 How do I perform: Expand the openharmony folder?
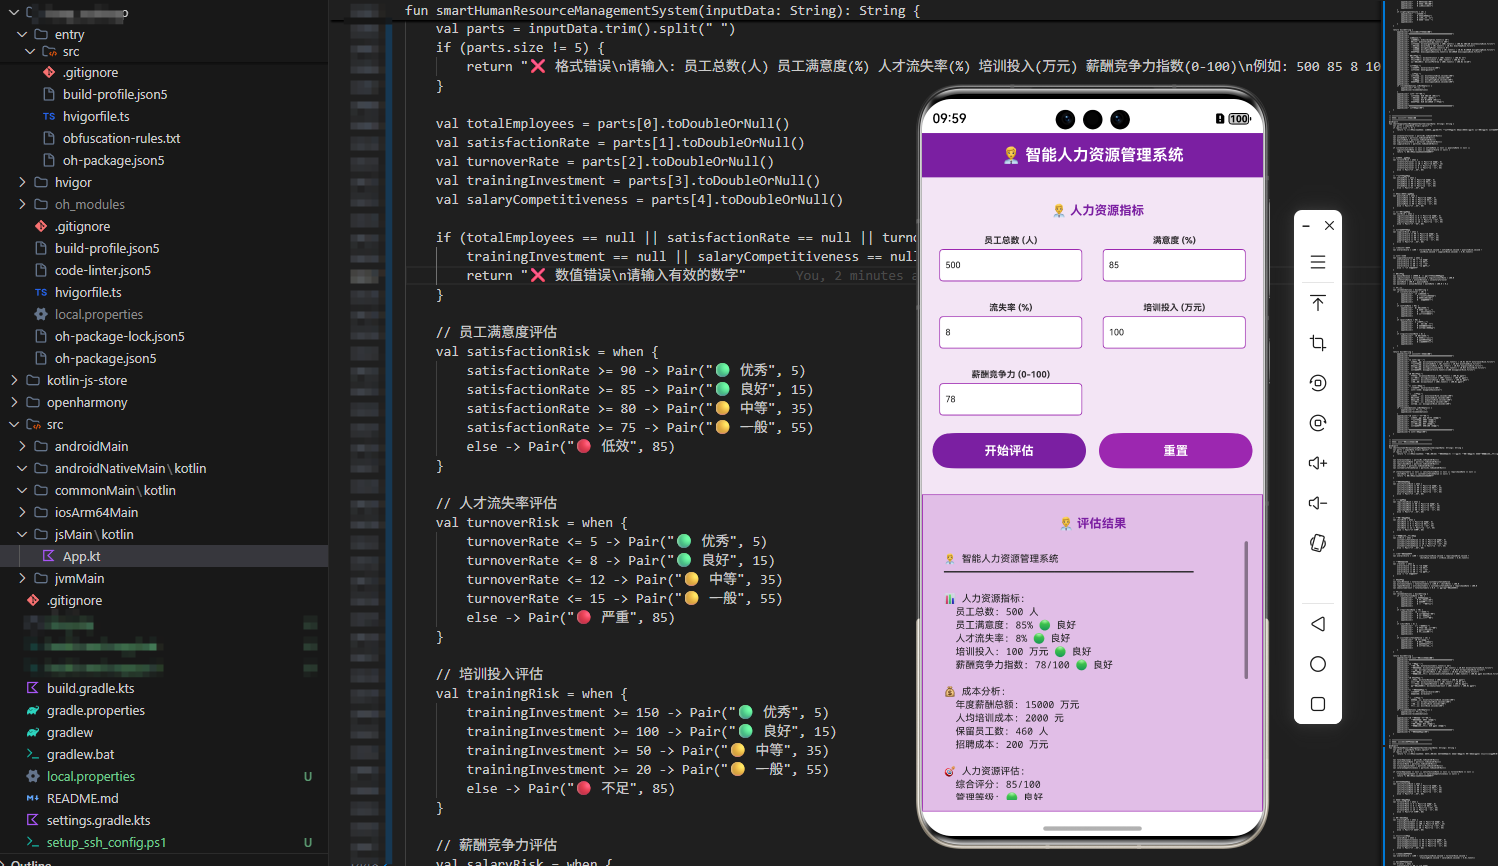pos(14,402)
